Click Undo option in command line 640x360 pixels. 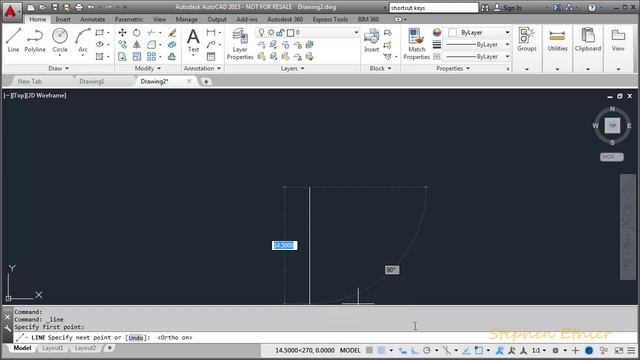tap(136, 338)
